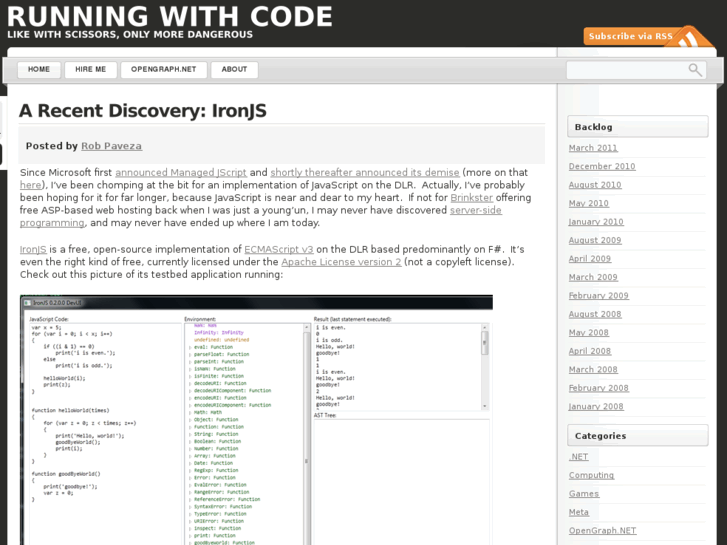The height and width of the screenshot is (545, 727).
Task: Subscribe via RSS button
Action: [631, 36]
